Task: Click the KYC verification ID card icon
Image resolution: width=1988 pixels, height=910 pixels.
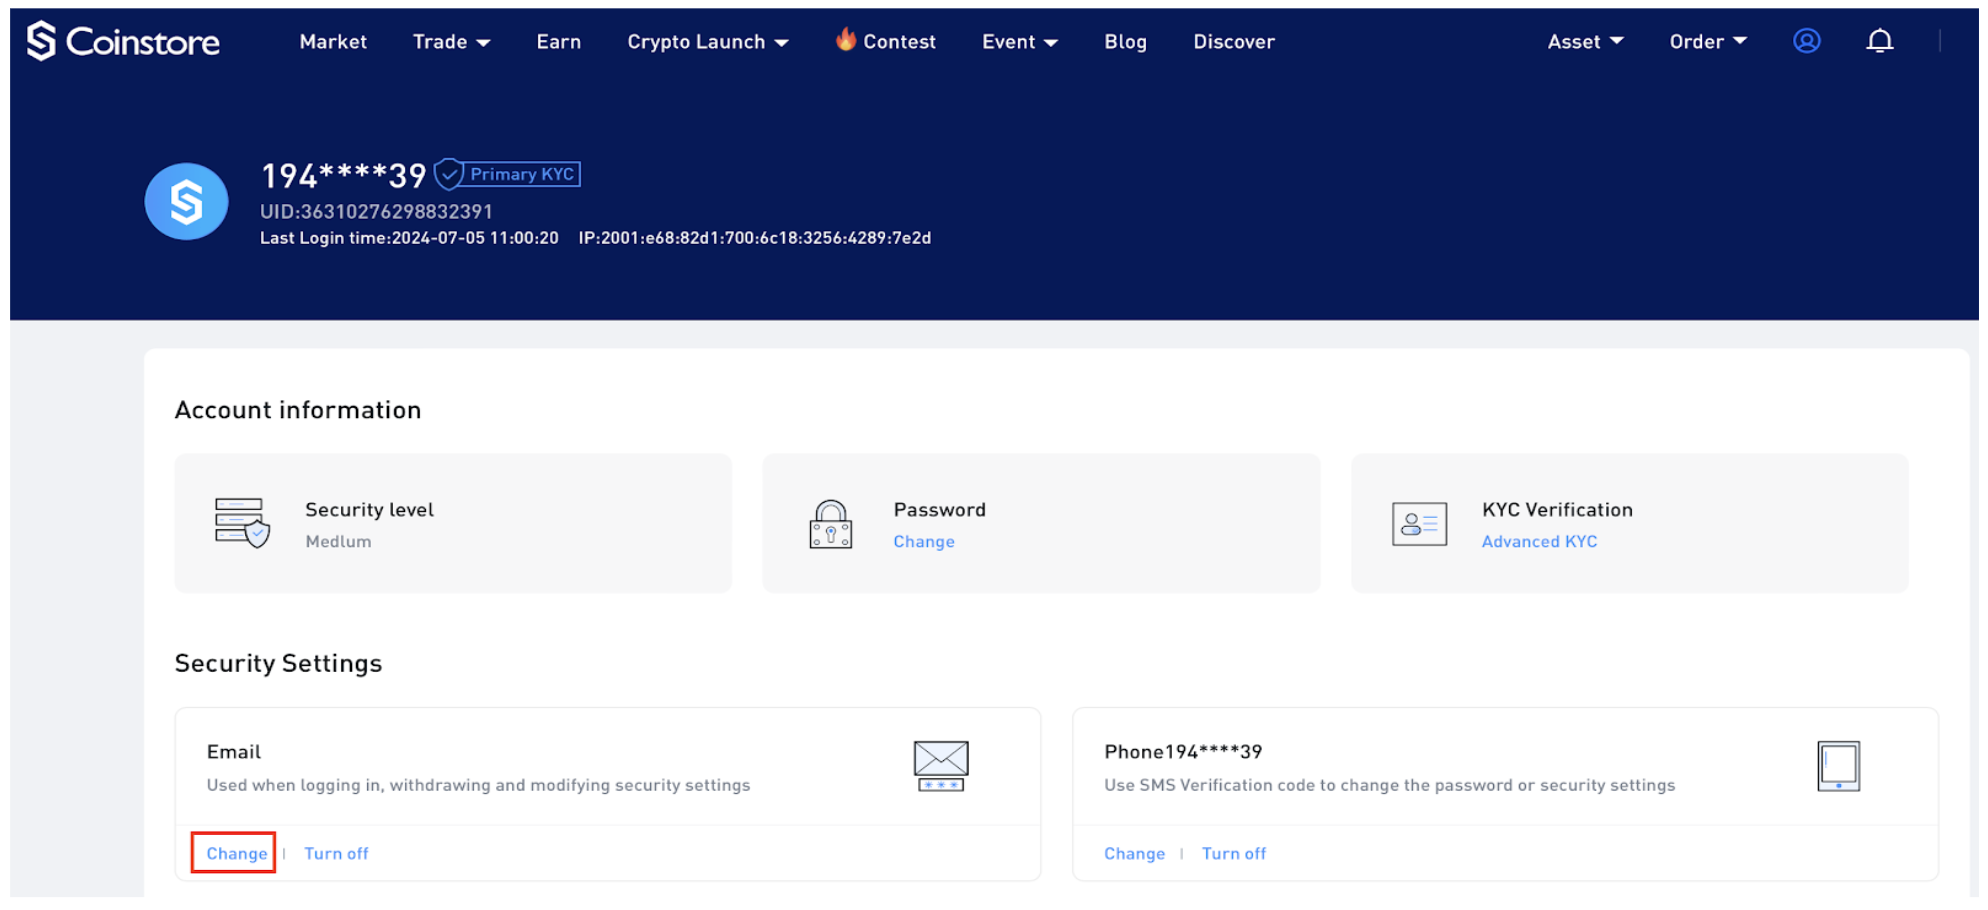Action: pos(1420,523)
